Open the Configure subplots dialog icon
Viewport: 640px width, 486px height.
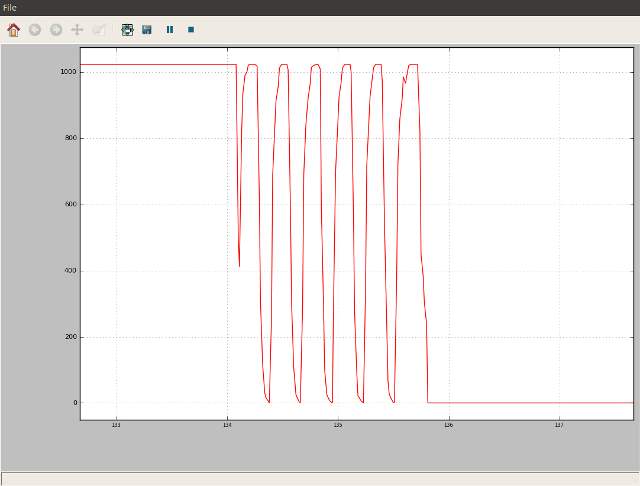tap(127, 30)
